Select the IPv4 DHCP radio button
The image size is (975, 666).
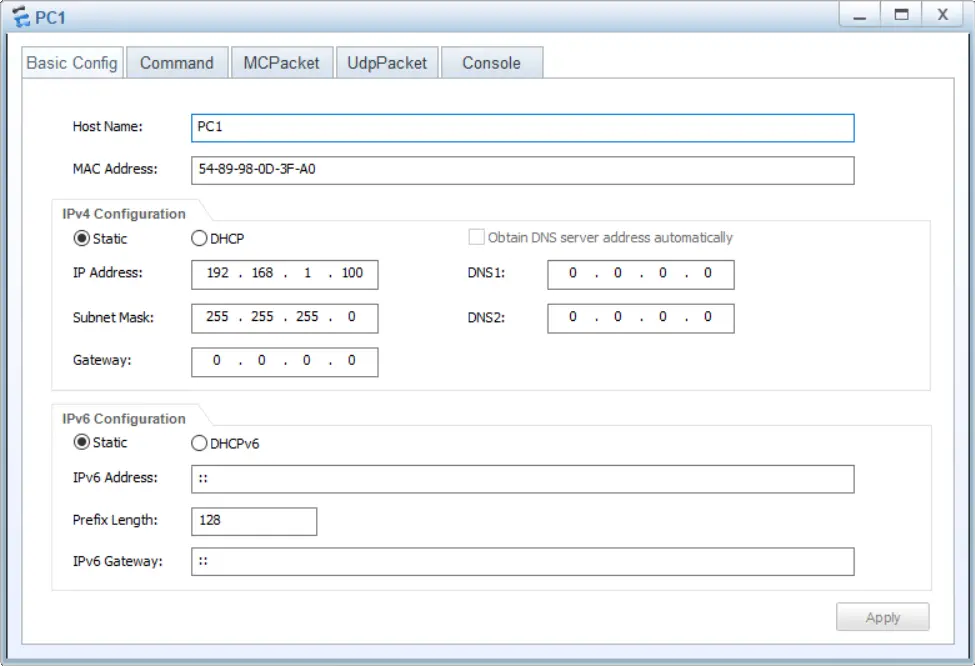click(x=199, y=238)
